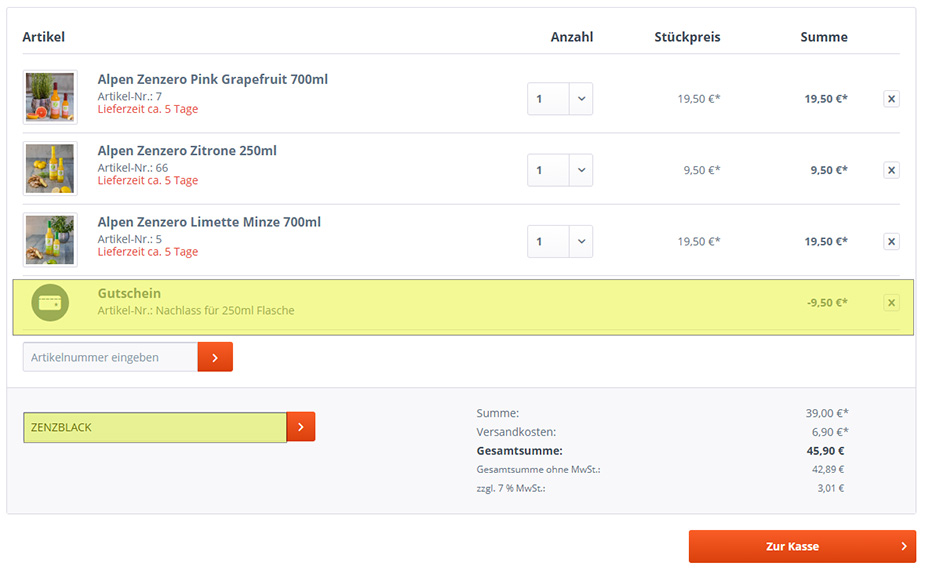The image size is (925, 570).
Task: Remove Alpen Zenzero Zitrone 250ml item
Action: coord(891,170)
